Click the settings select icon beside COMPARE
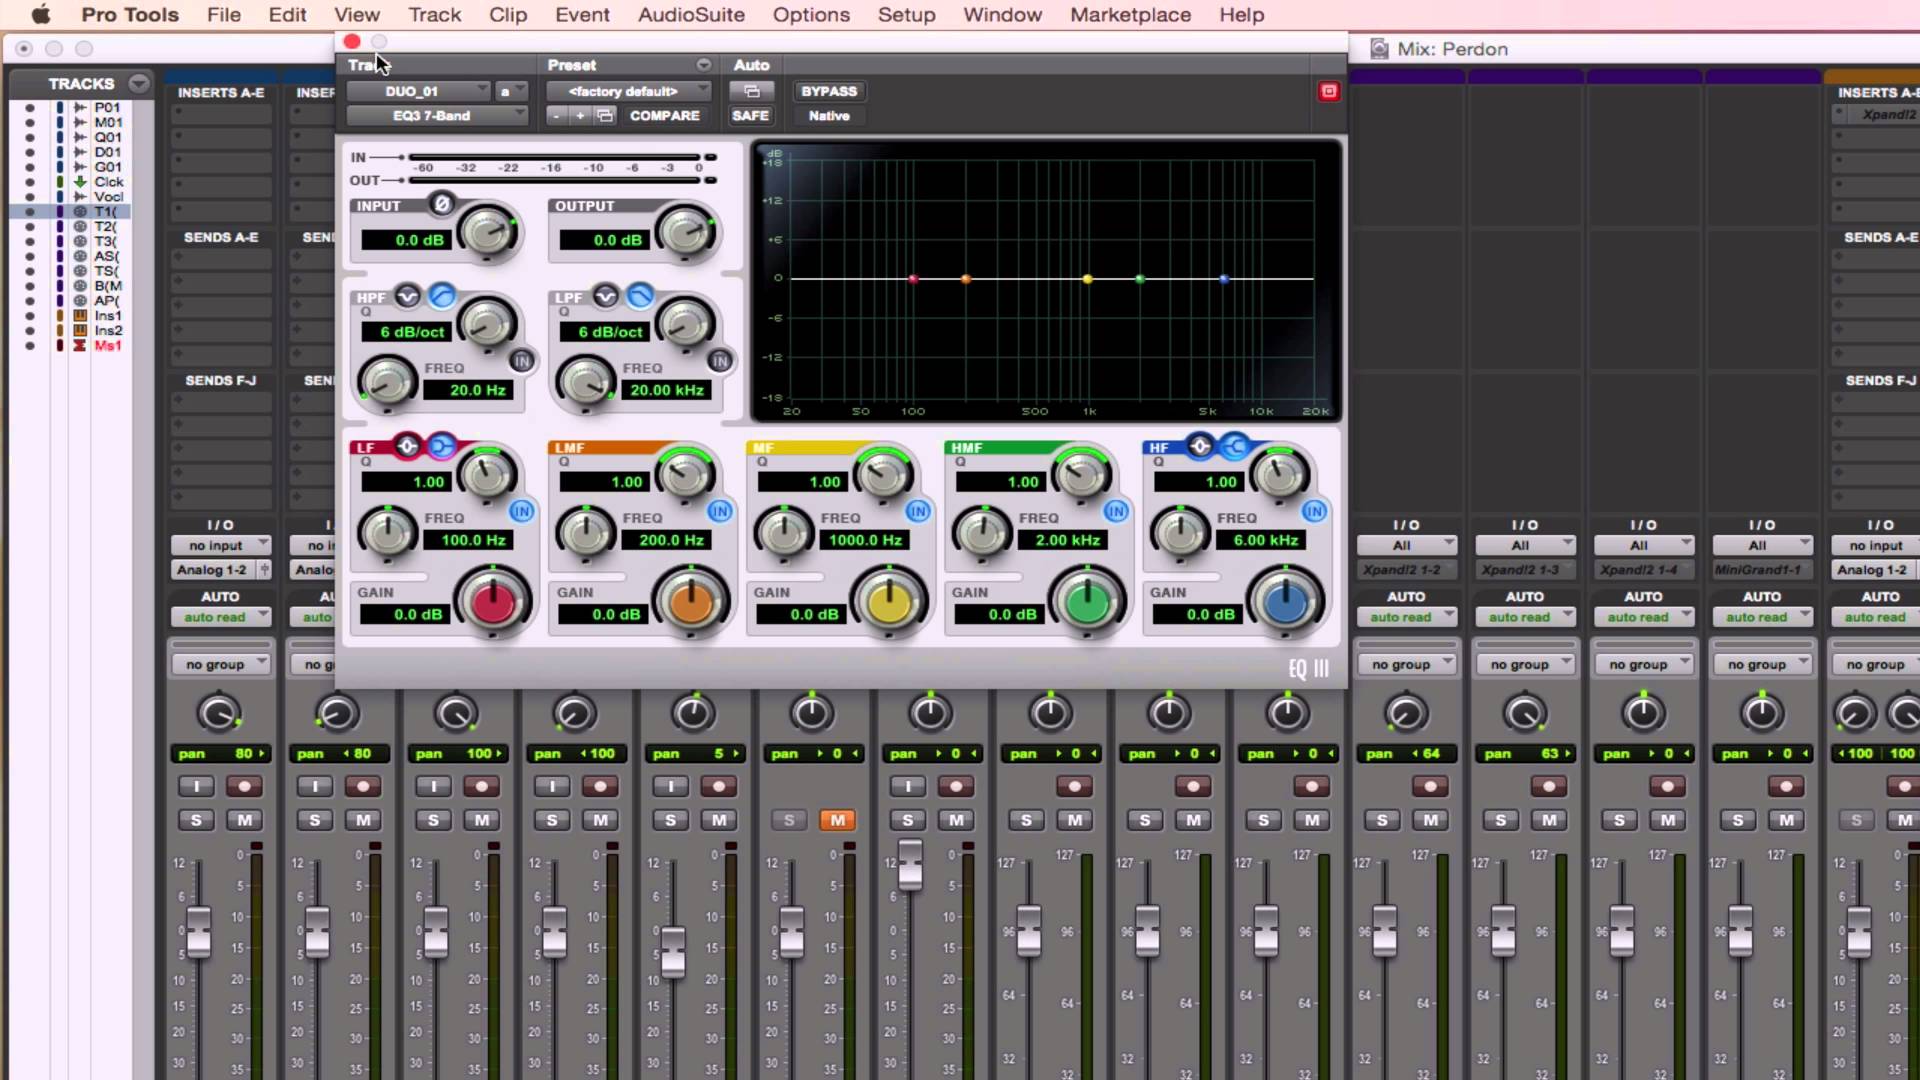1920x1080 pixels. click(x=605, y=116)
